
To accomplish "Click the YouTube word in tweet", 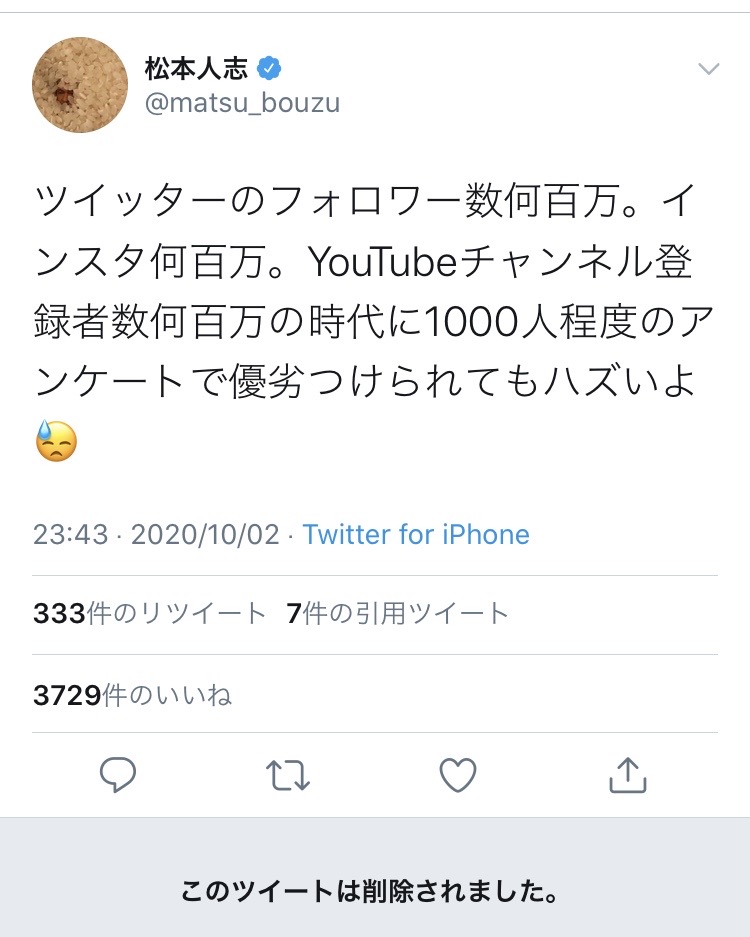I will [x=382, y=262].
